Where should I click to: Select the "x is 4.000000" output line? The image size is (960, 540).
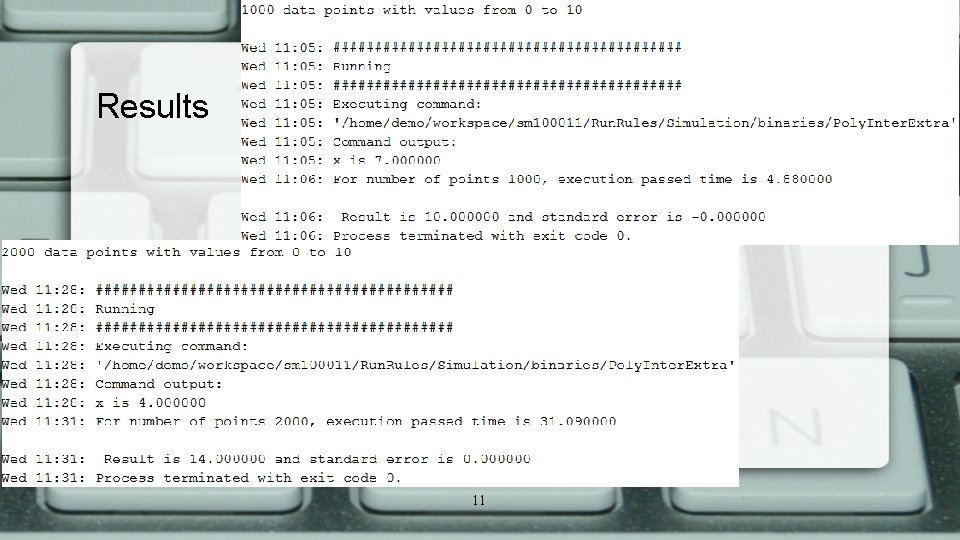point(103,403)
